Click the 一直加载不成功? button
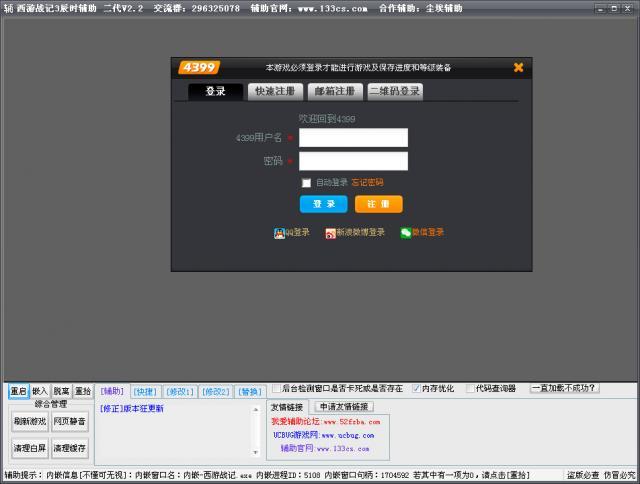This screenshot has height=484, width=640. tap(564, 388)
